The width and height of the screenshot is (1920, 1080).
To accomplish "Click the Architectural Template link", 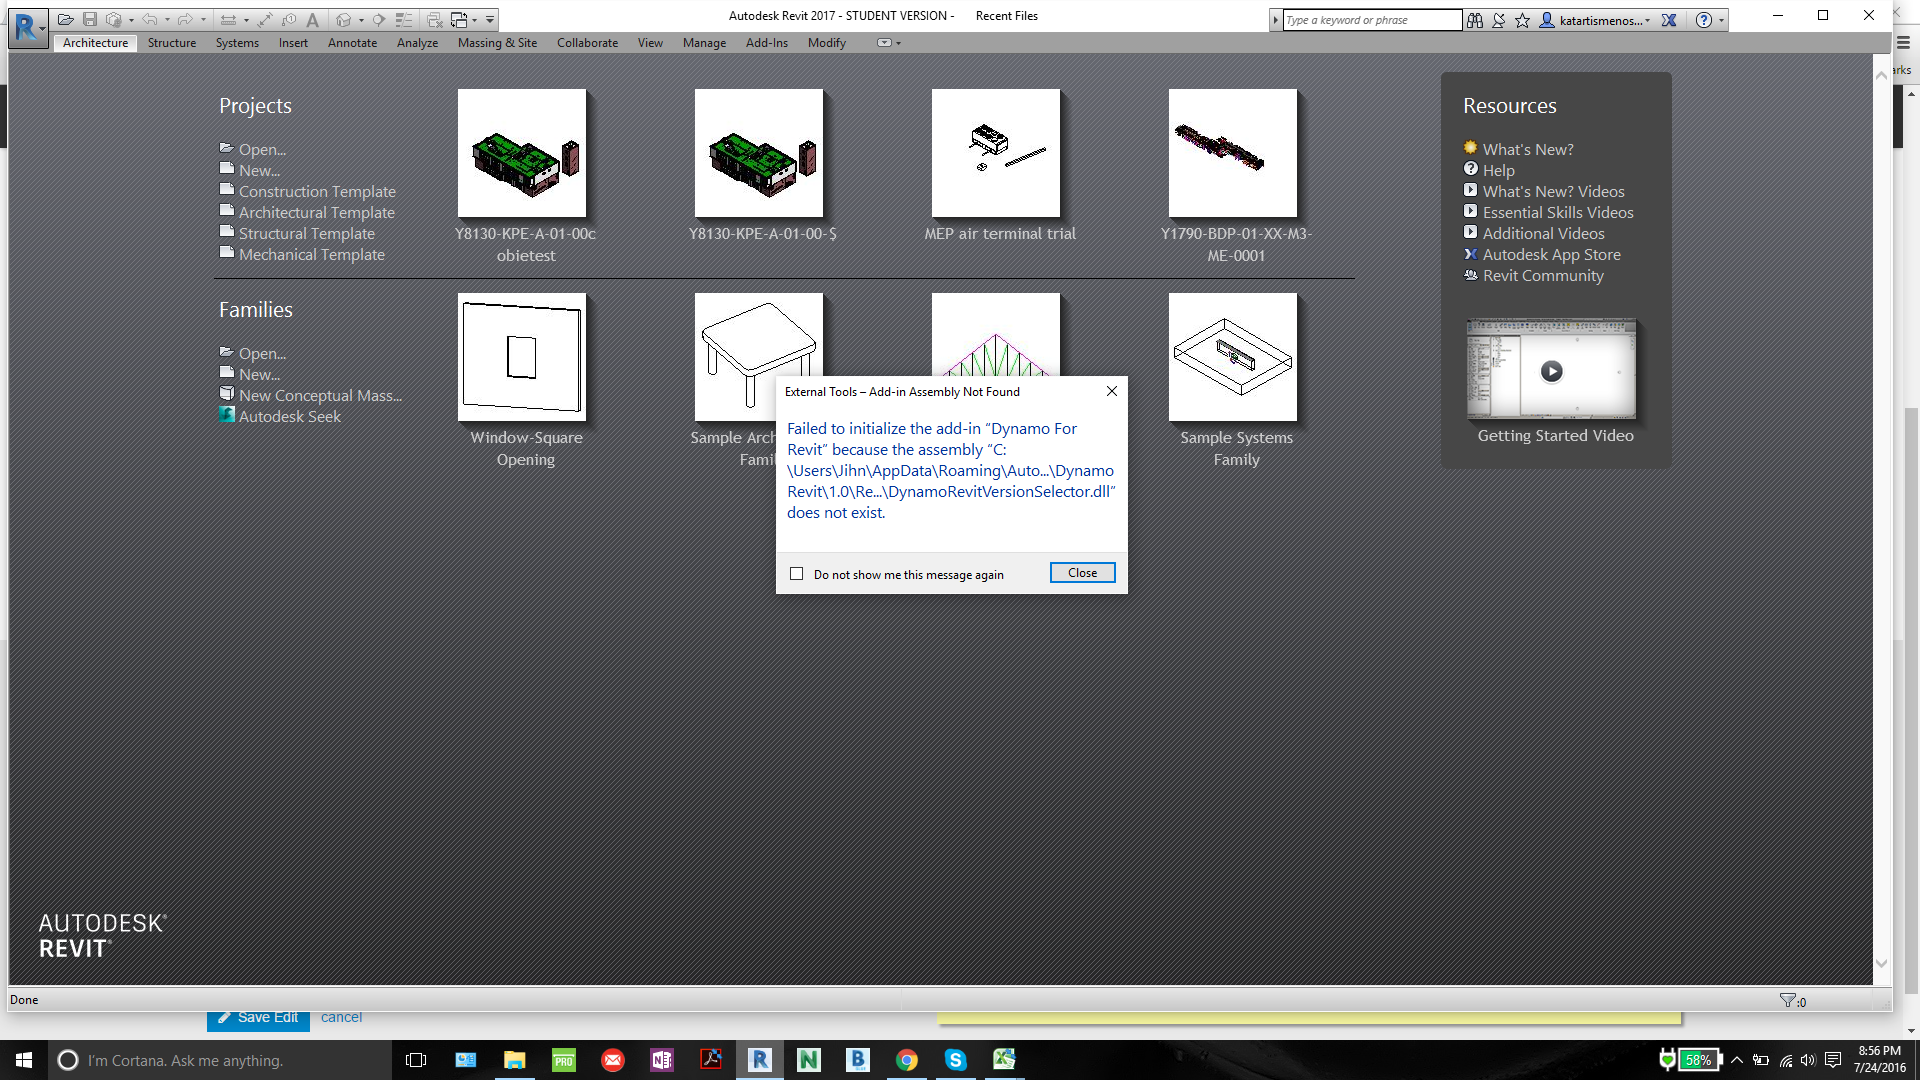I will pos(316,212).
